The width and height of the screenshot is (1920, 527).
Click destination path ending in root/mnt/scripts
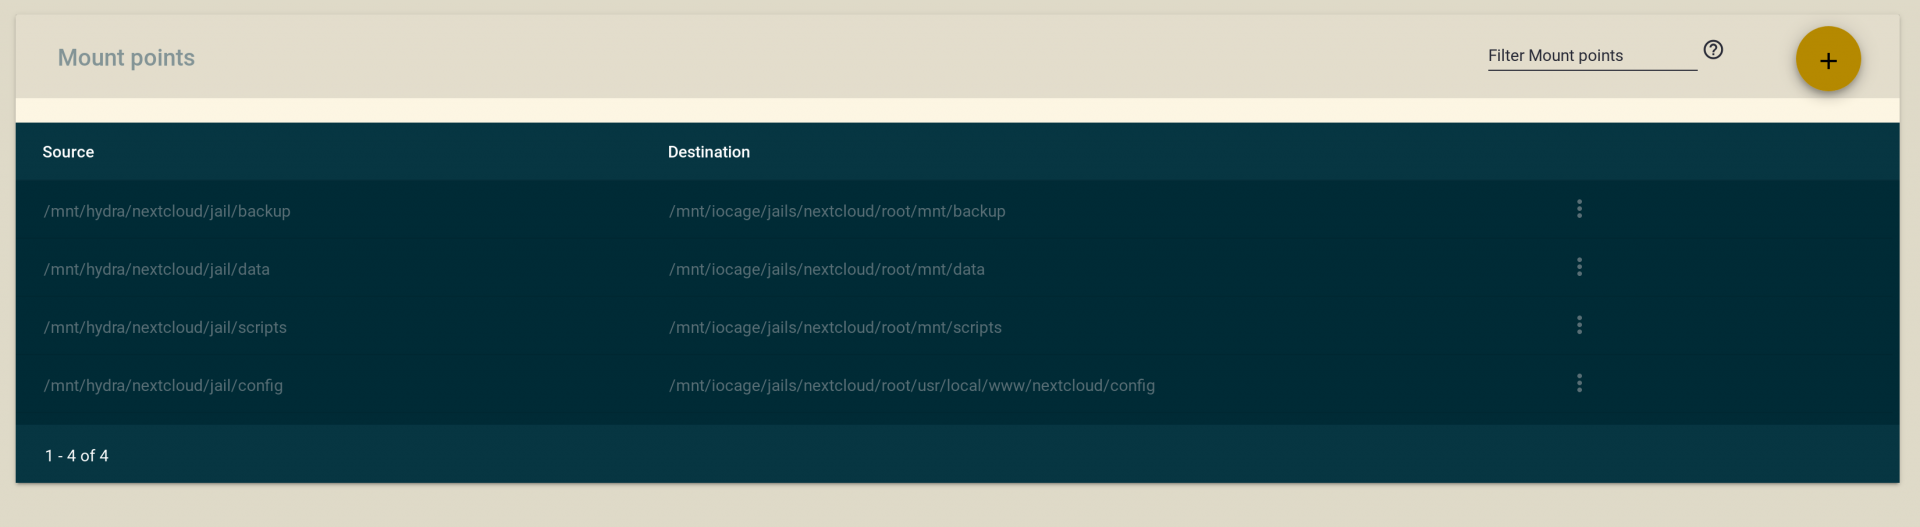(835, 327)
